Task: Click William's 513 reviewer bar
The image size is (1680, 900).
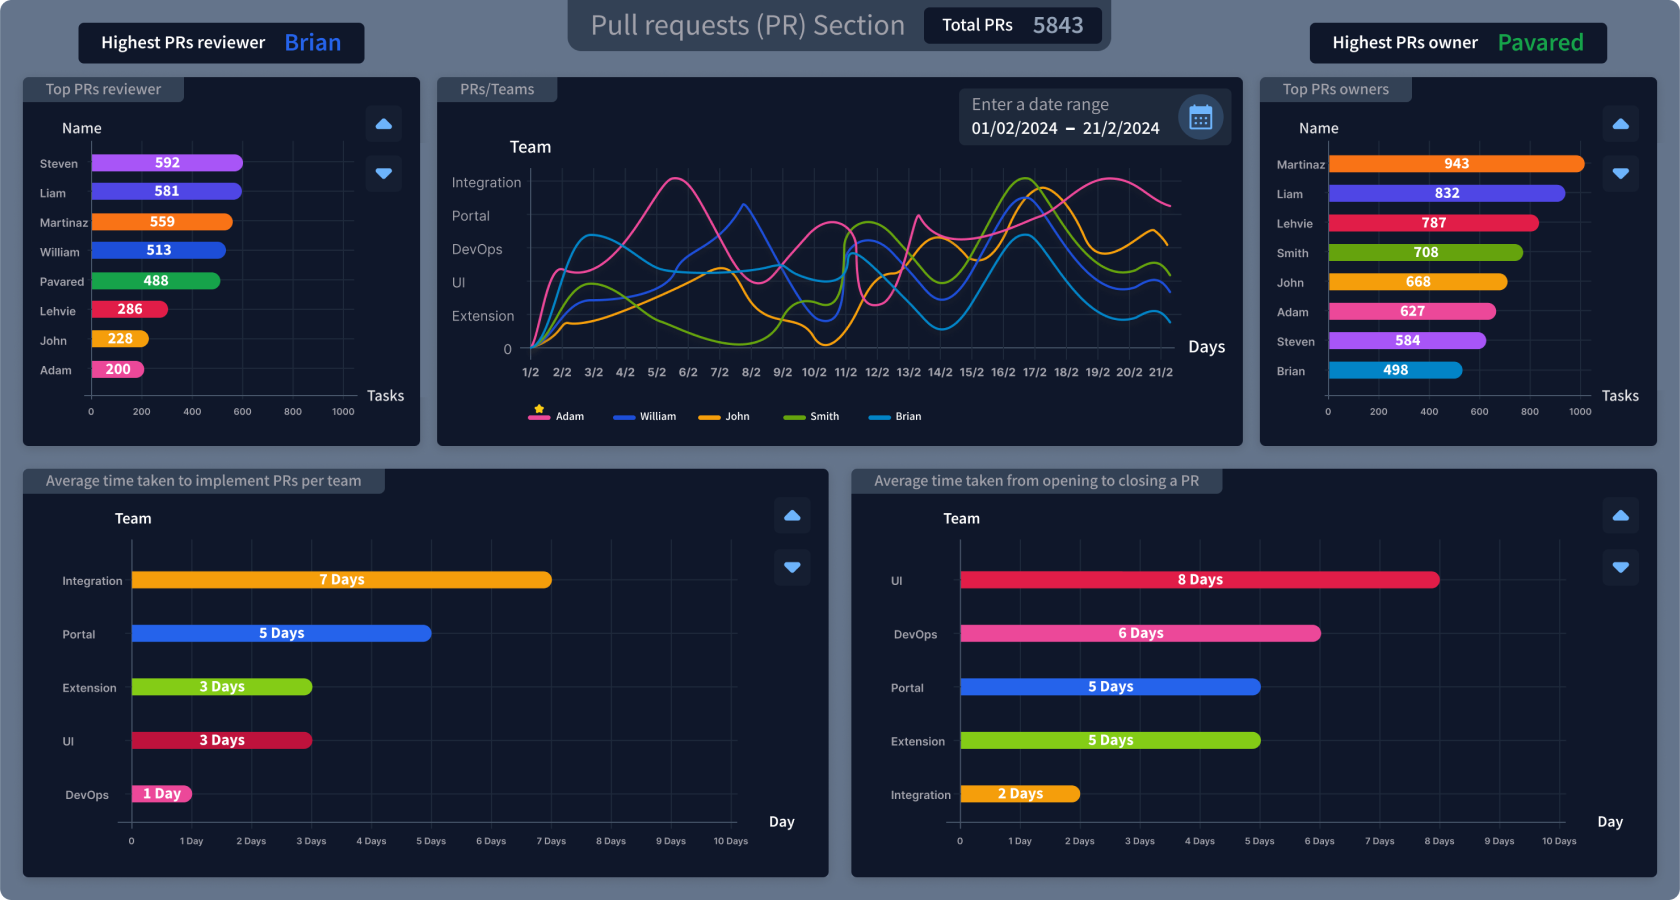Action: [x=158, y=250]
